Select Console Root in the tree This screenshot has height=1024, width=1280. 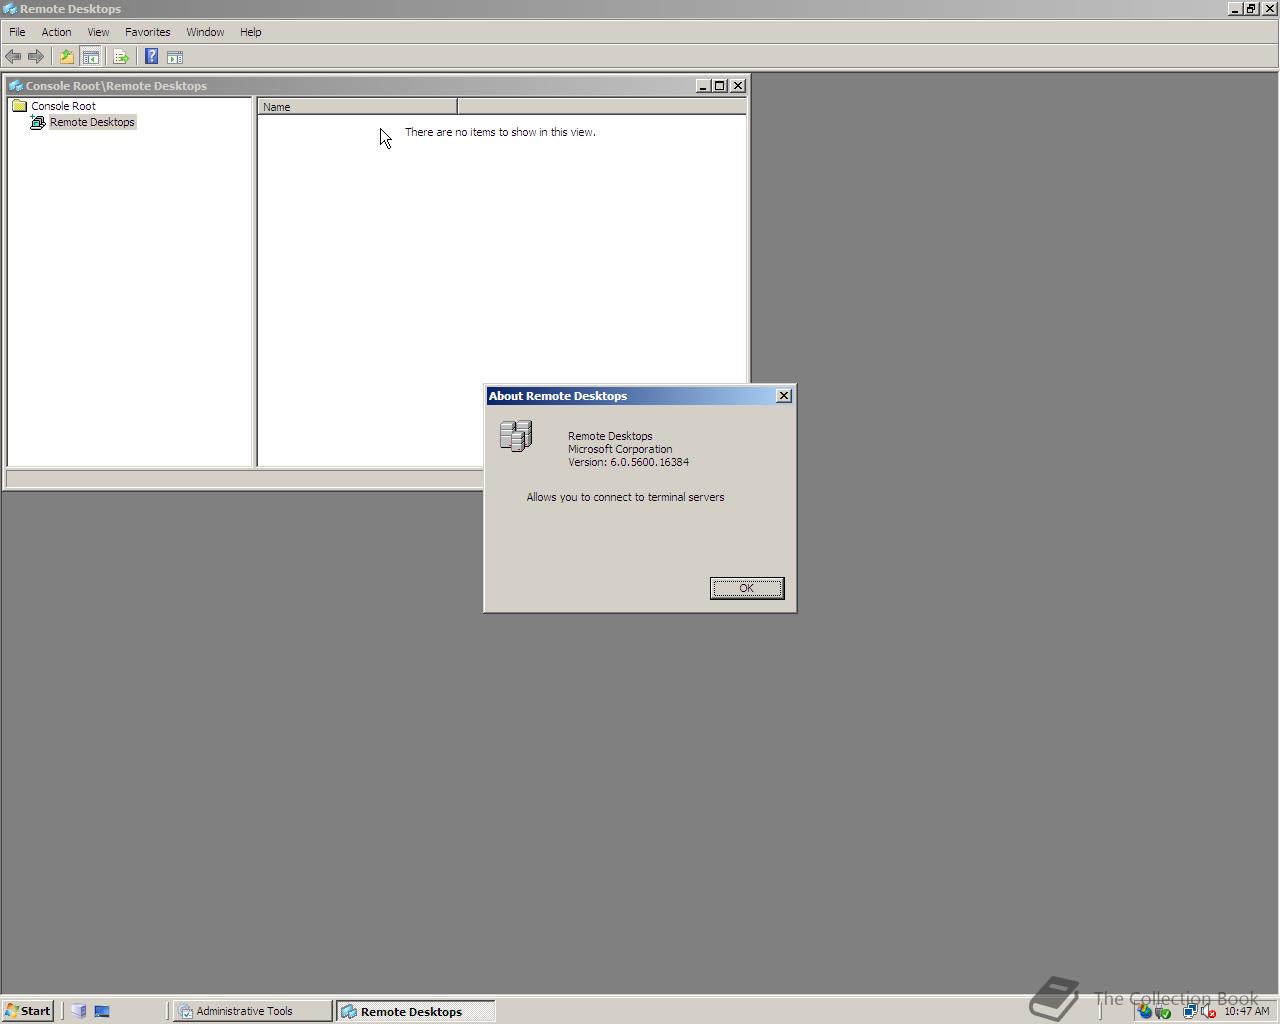pos(63,106)
